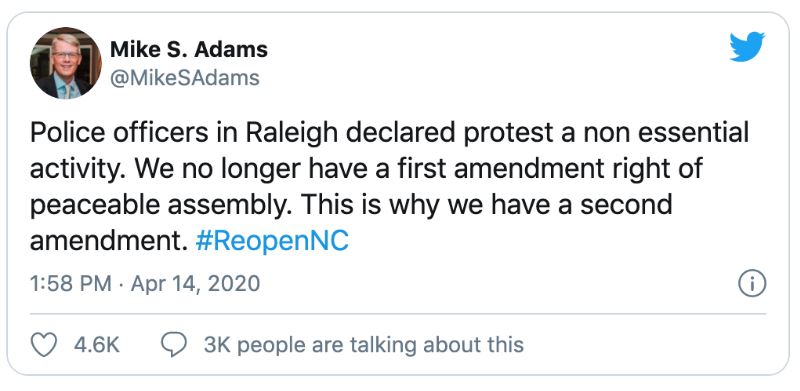Click the sentence "This is why we have a second"
This screenshot has height=391, width=800.
tap(486, 204)
